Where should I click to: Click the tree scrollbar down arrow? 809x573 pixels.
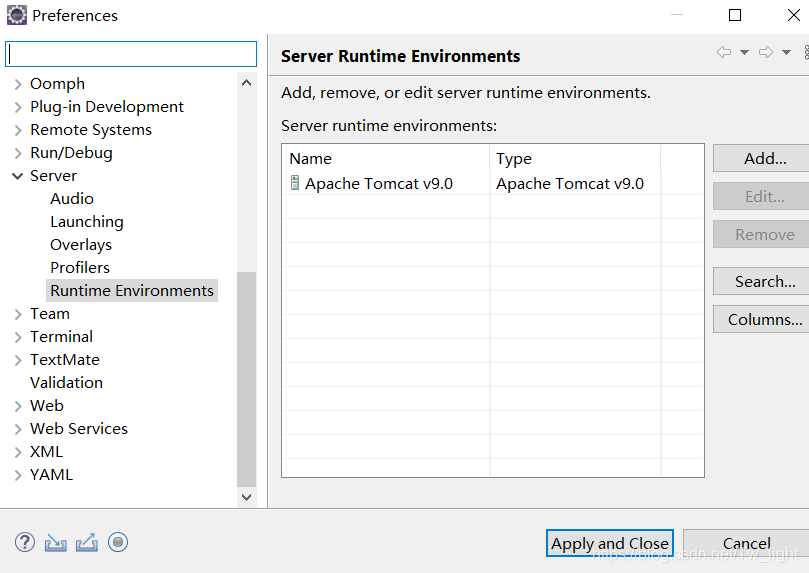click(247, 497)
